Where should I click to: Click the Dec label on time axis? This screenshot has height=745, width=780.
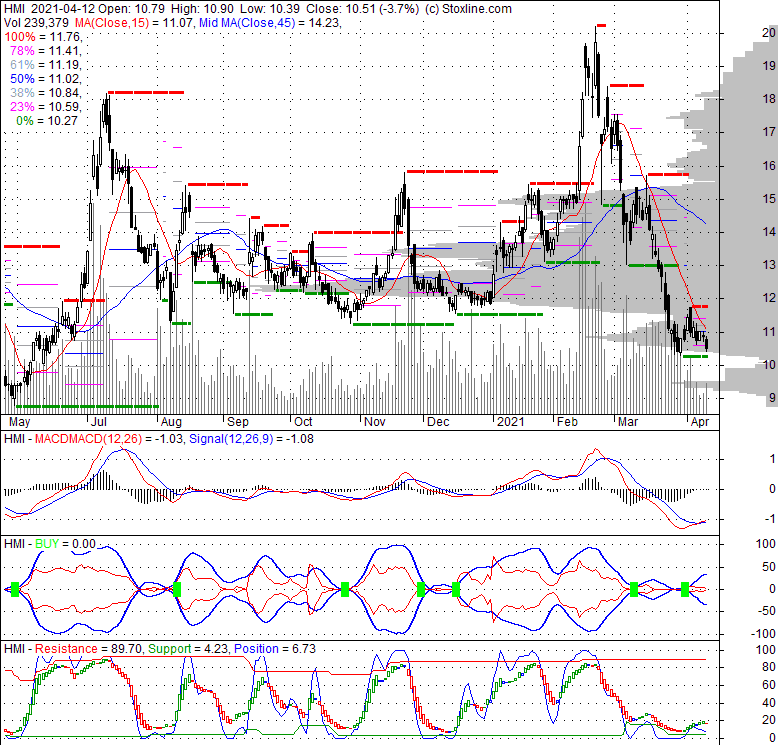coord(438,422)
